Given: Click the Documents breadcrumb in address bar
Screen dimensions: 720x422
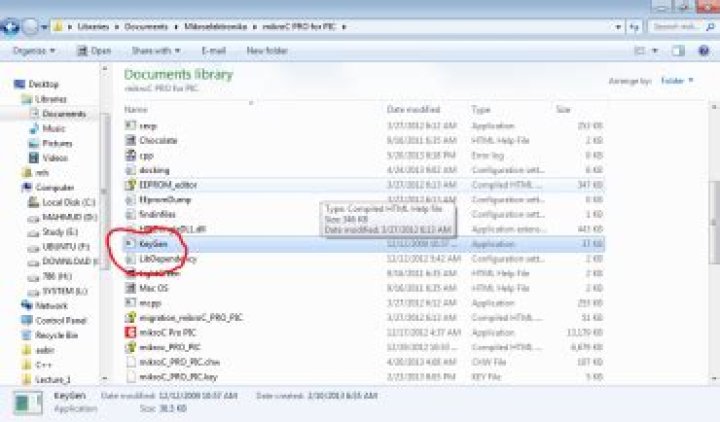Looking at the screenshot, I should pyautogui.click(x=146, y=27).
